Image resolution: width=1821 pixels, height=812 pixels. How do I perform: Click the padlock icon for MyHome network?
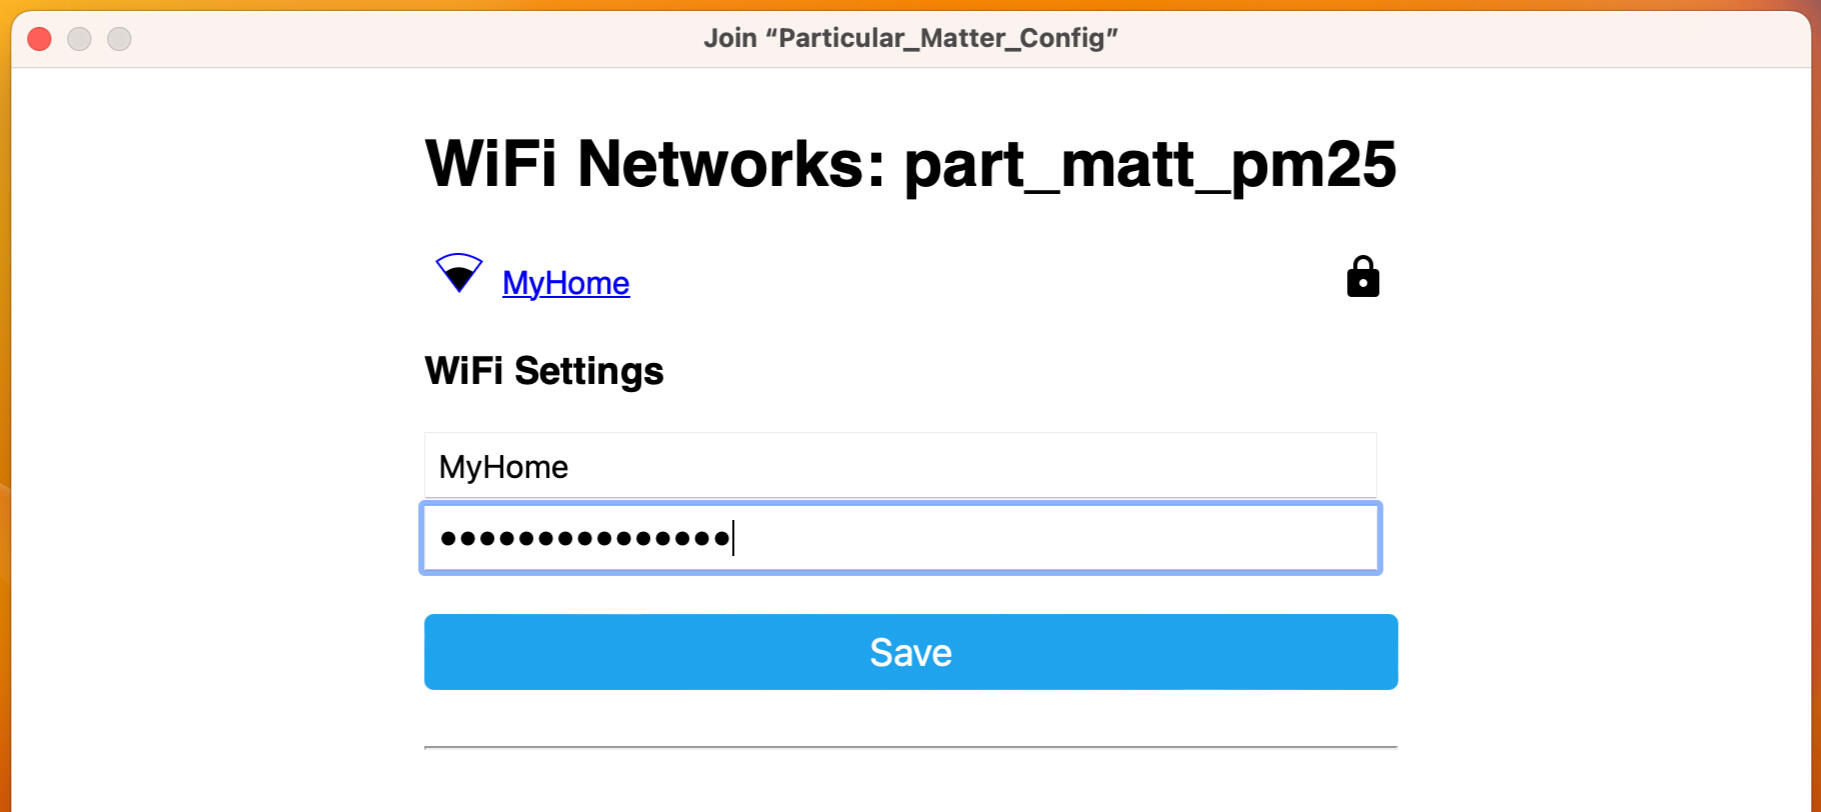pos(1362,277)
